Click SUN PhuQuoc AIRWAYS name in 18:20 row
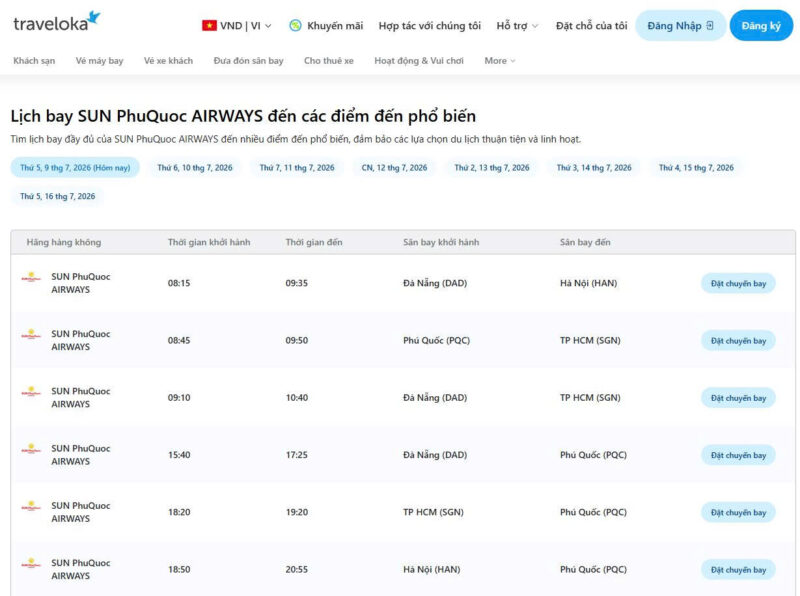 (81, 512)
